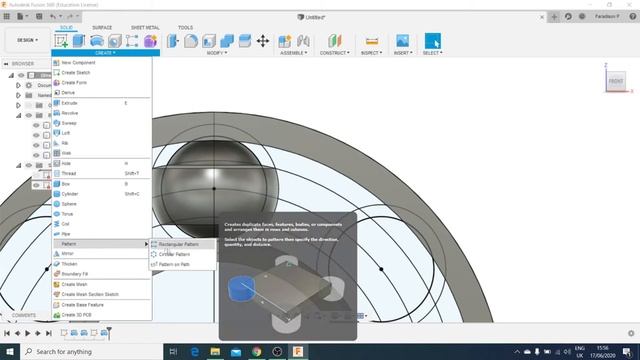Click the Save icon in quick toolbar
Screen dimensions: 640x360
39,17
